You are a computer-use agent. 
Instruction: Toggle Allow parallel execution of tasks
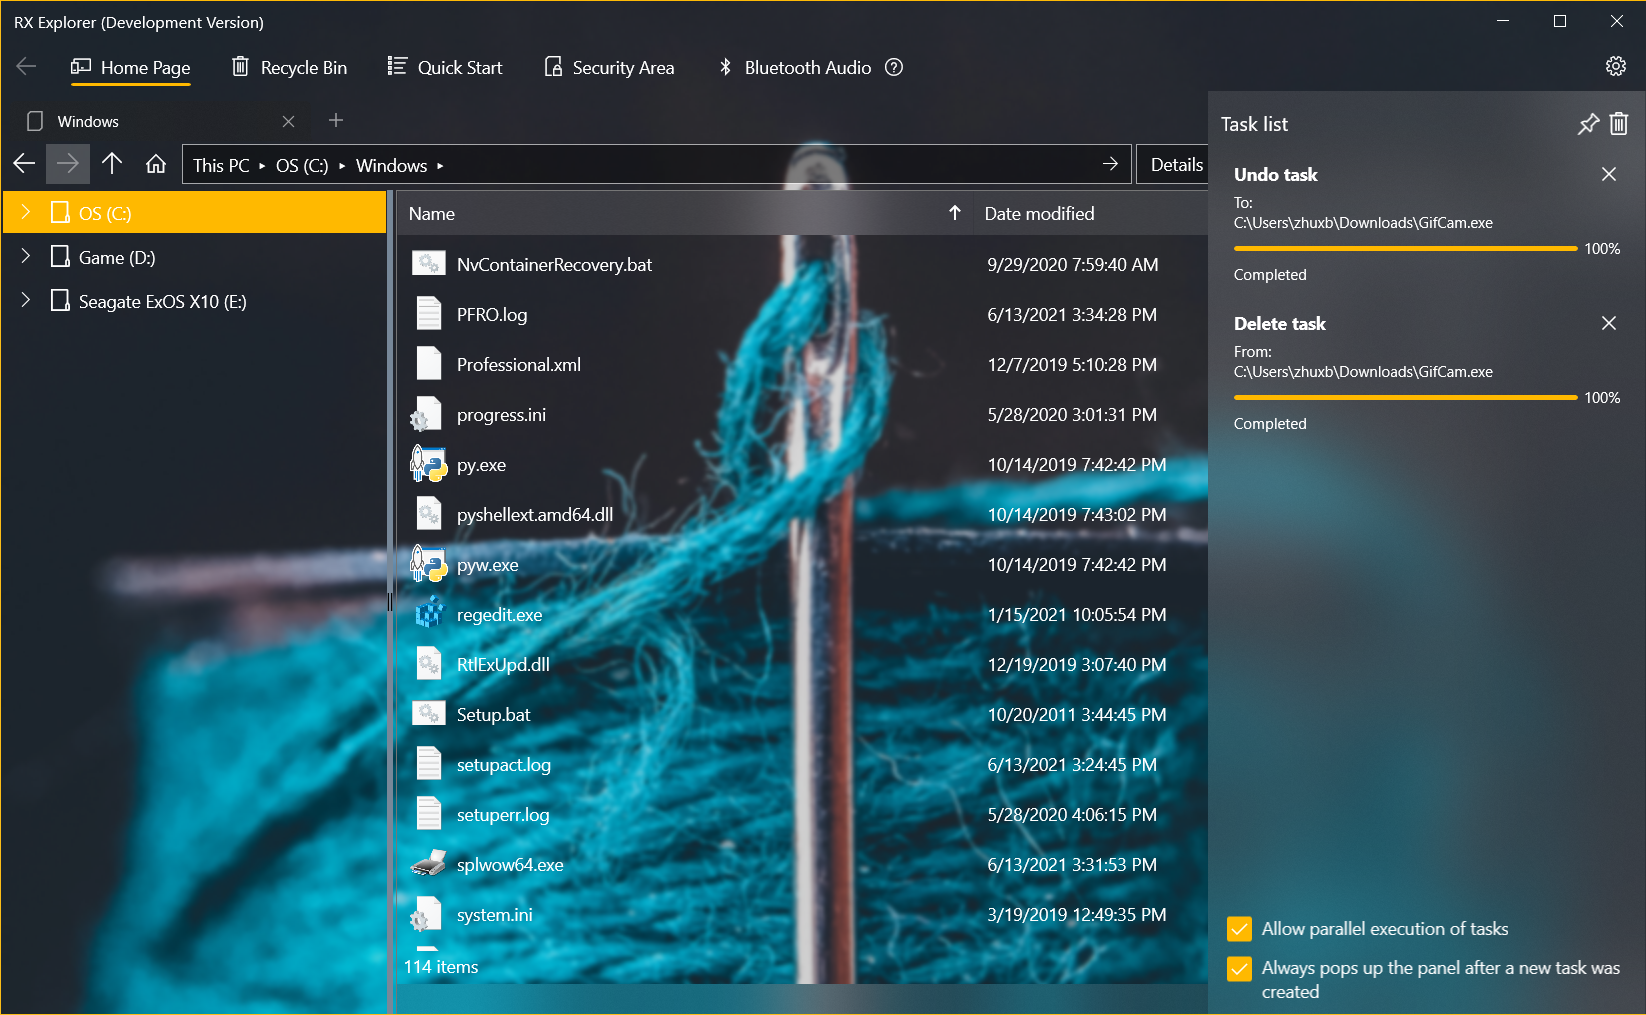point(1239,929)
